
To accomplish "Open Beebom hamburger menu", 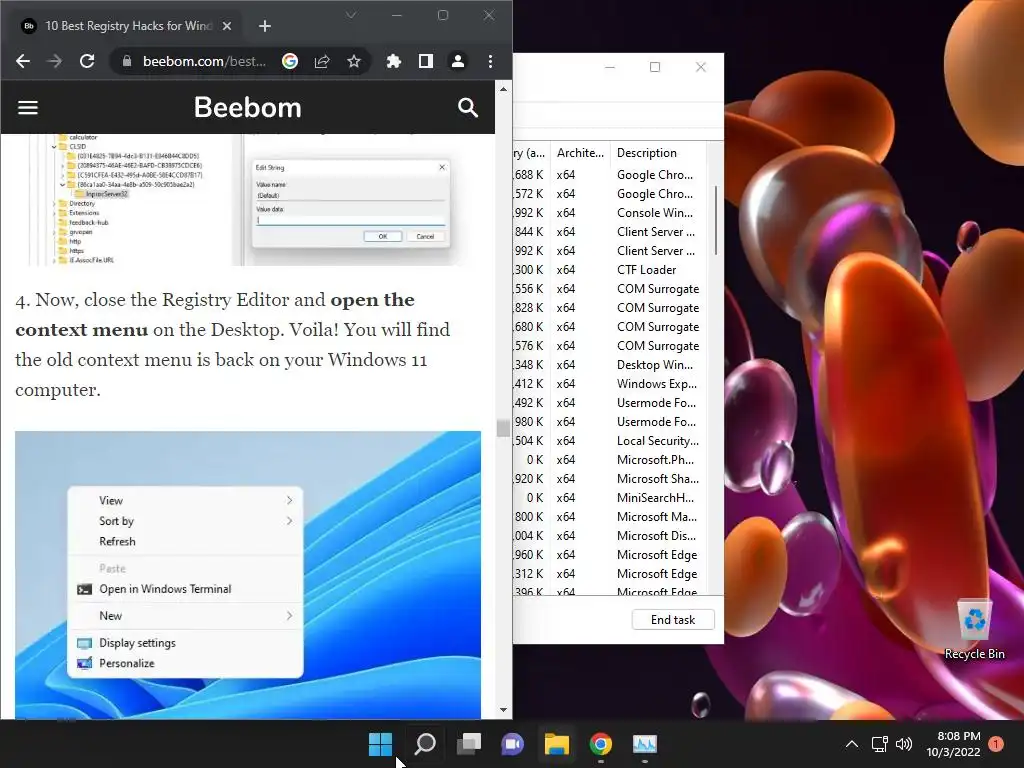I will (27, 107).
